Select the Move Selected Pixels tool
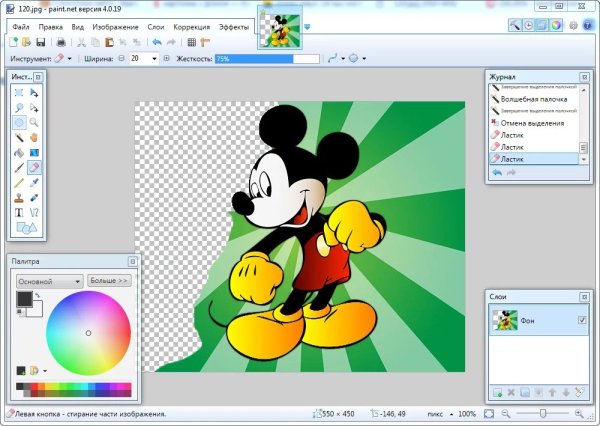Viewport: 600px width, 426px height. (x=34, y=93)
